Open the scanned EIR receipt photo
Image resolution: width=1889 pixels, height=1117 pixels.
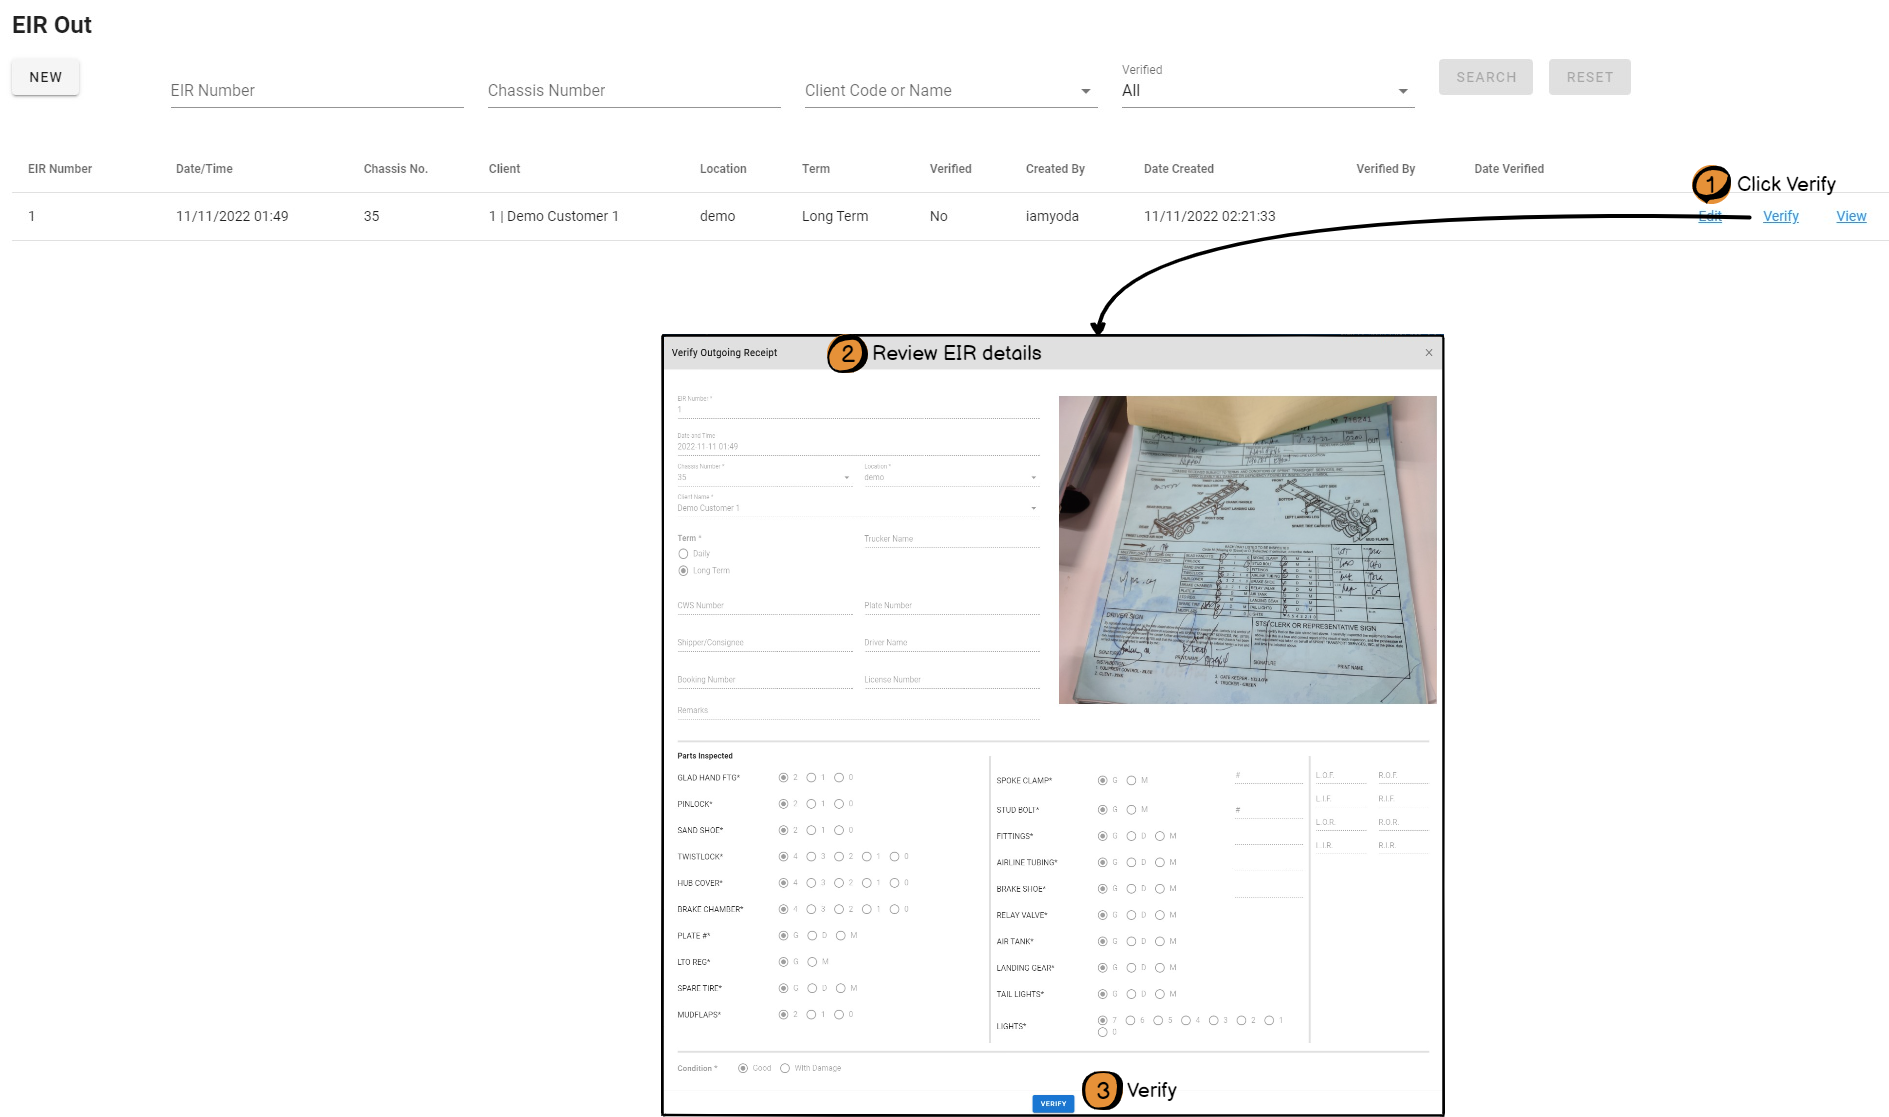point(1247,550)
